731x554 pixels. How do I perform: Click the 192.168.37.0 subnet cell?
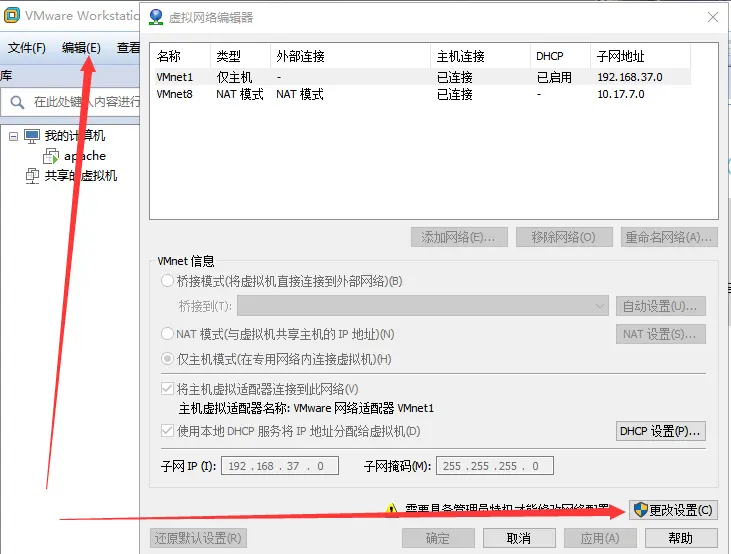[x=630, y=77]
